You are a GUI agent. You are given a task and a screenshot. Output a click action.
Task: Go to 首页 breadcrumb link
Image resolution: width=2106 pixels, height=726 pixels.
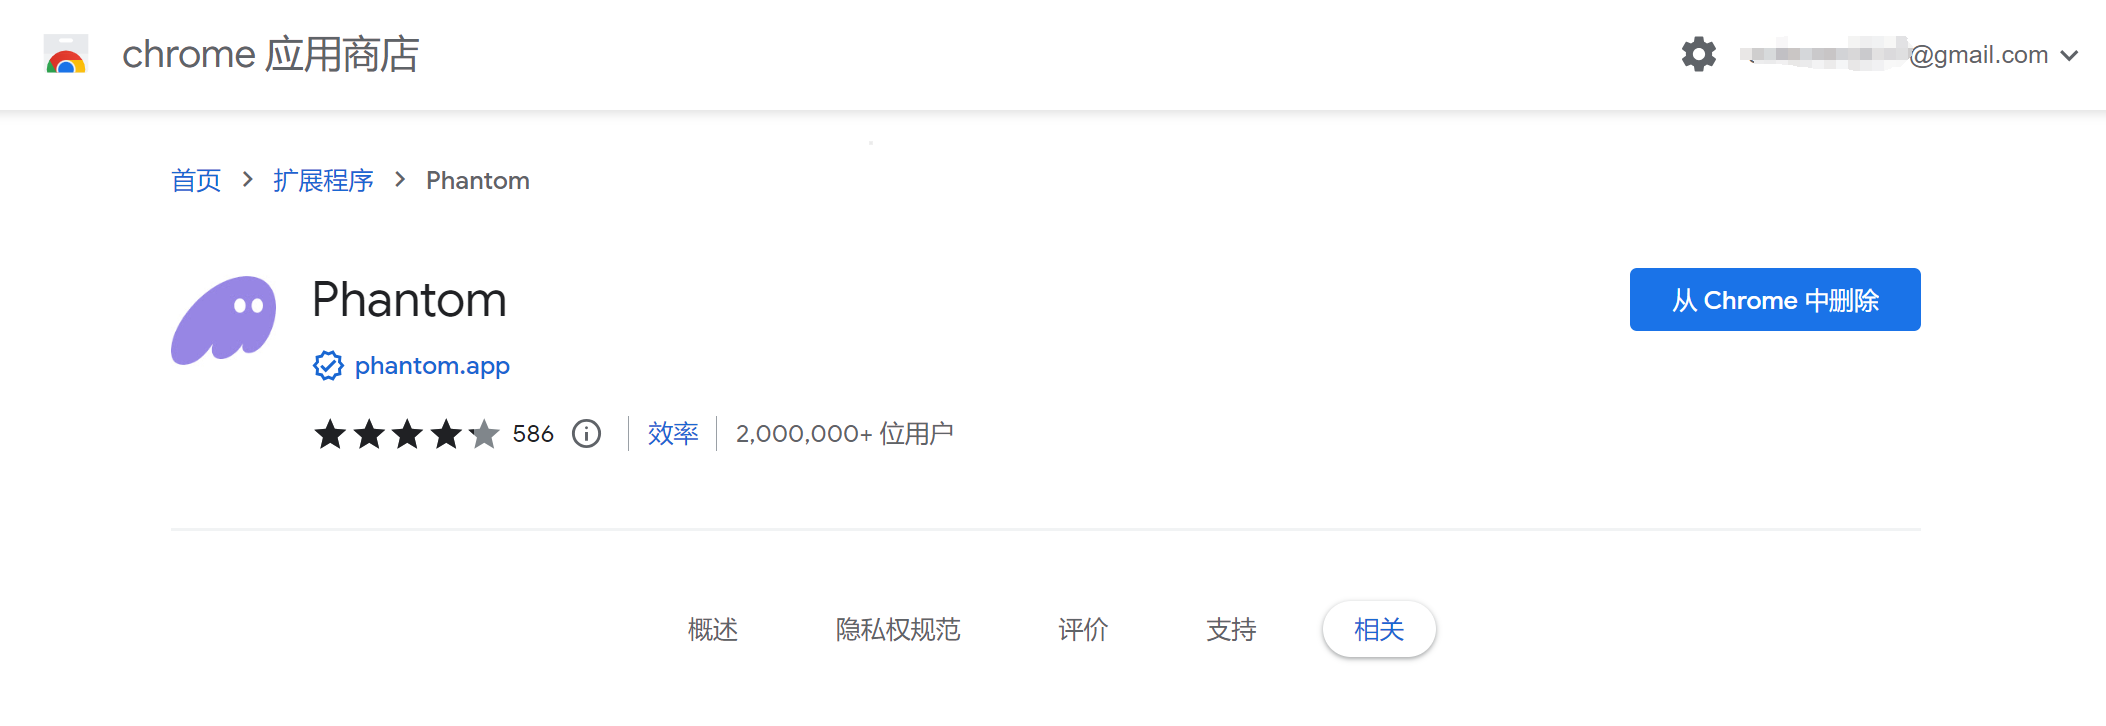[x=196, y=181]
